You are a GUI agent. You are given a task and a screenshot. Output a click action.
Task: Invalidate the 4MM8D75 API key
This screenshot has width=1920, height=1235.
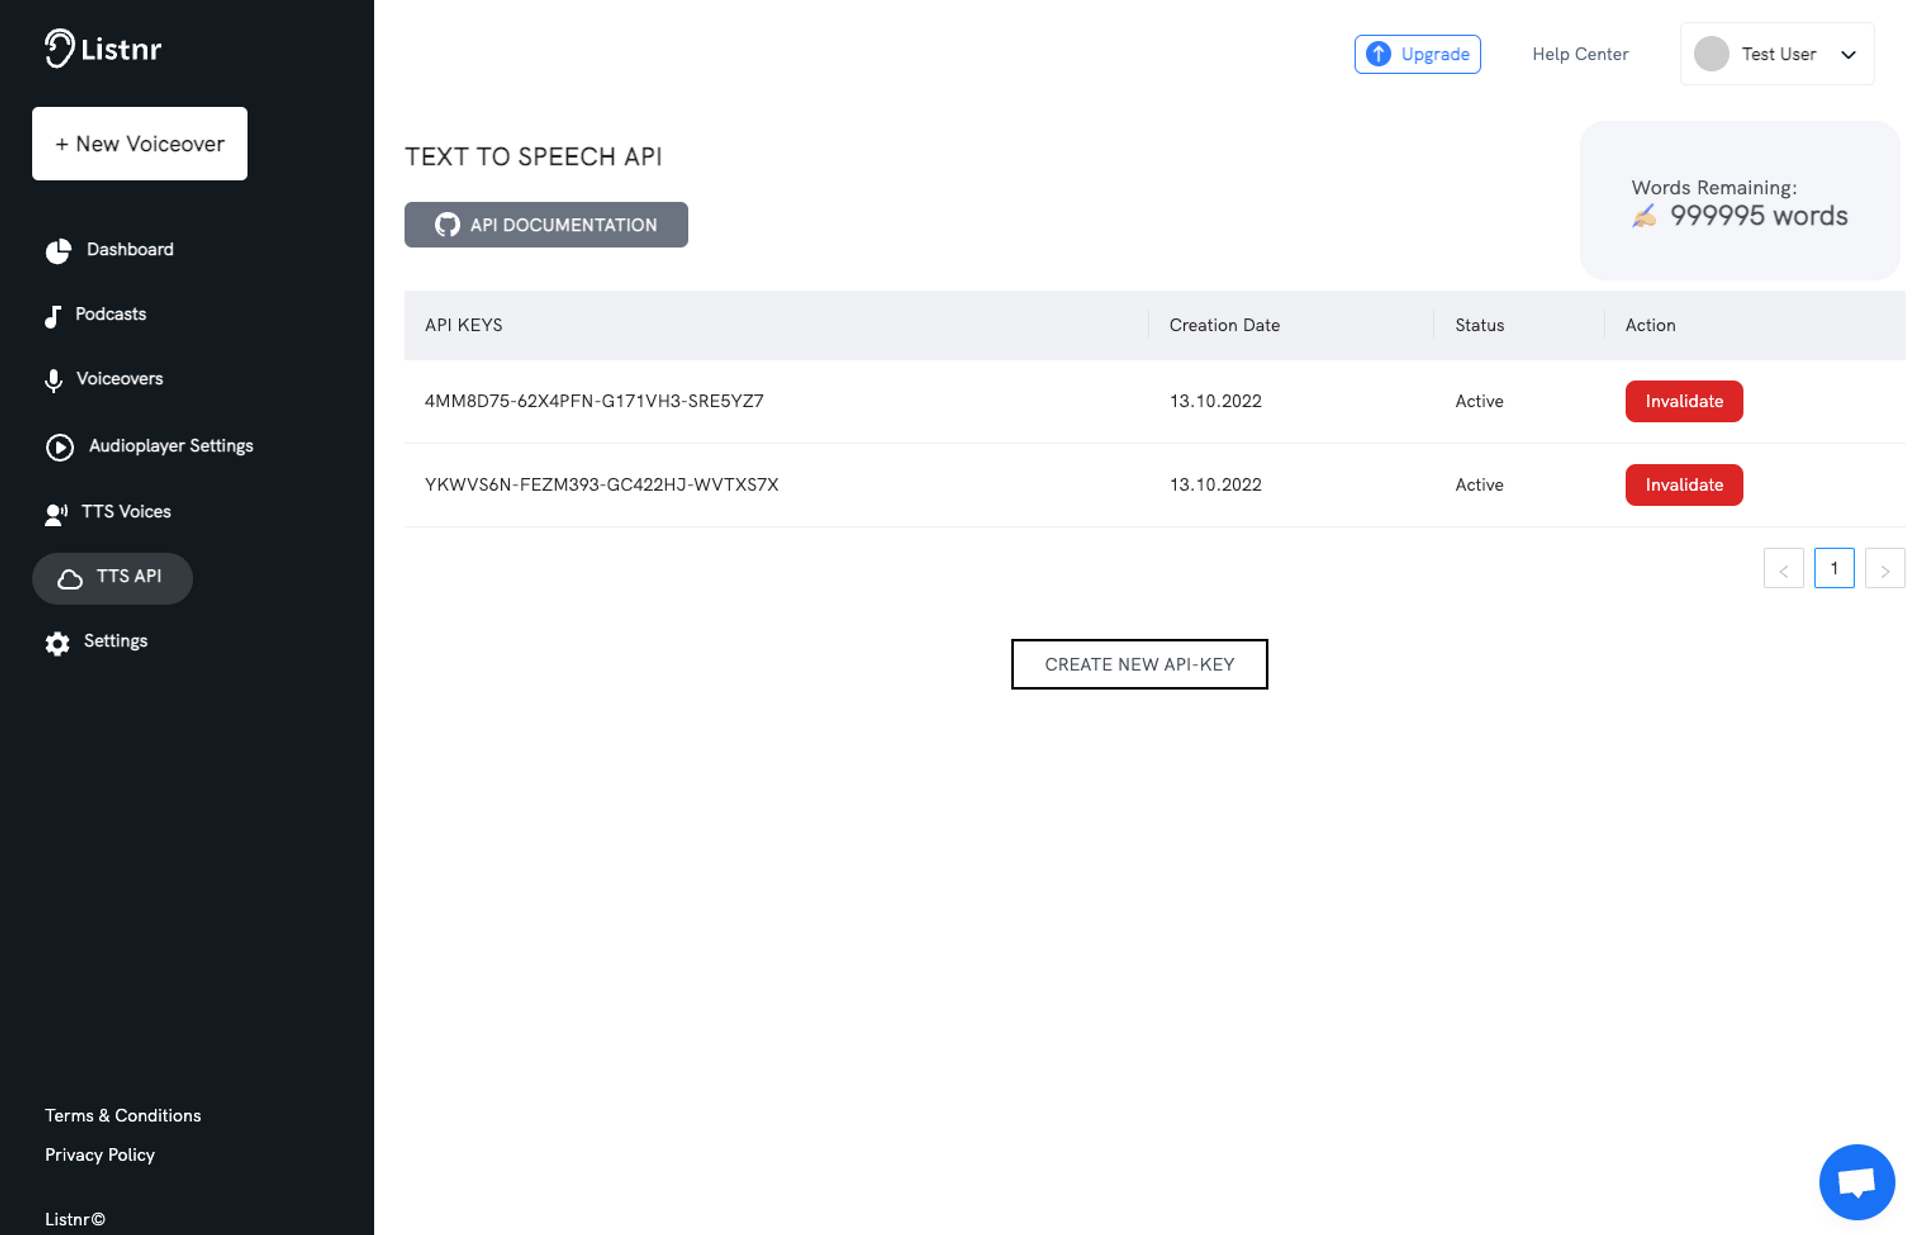1683,401
